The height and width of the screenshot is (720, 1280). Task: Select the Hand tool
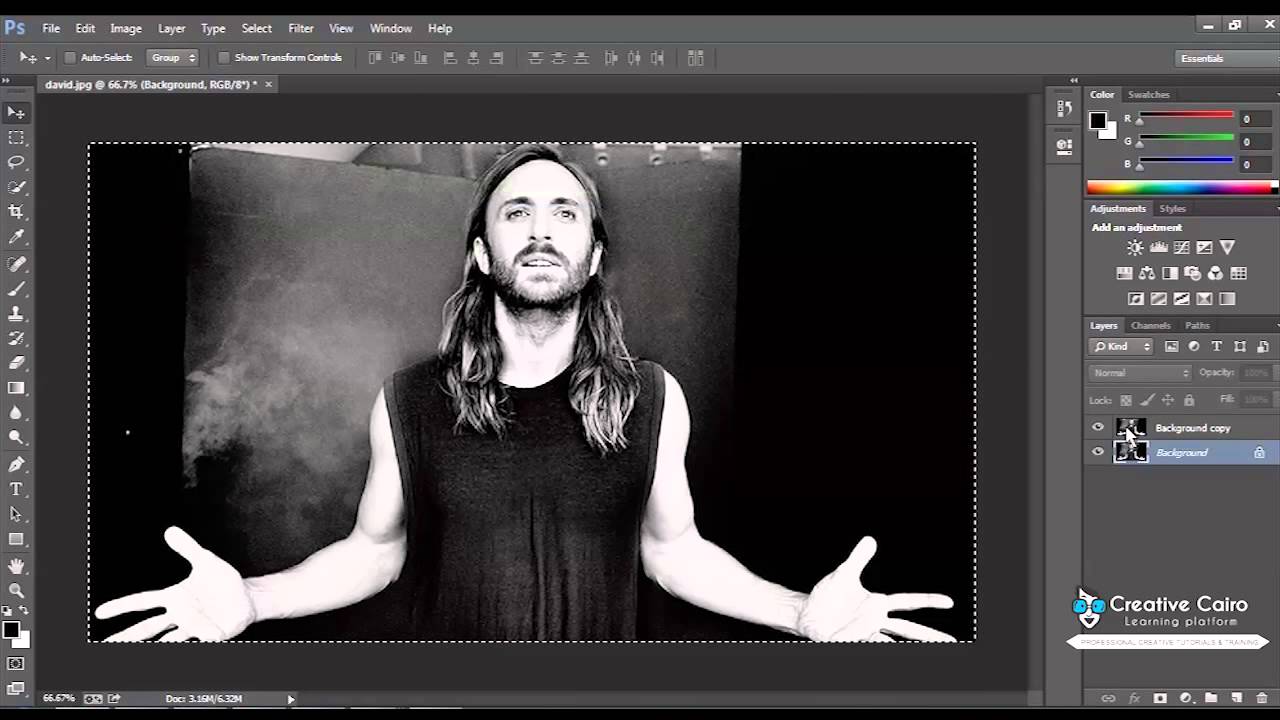(16, 567)
